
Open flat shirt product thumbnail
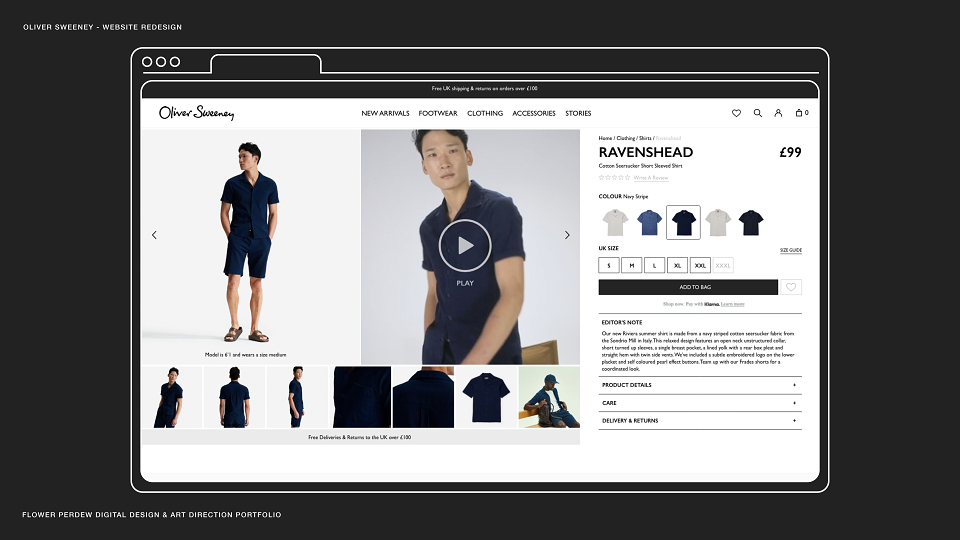[487, 397]
